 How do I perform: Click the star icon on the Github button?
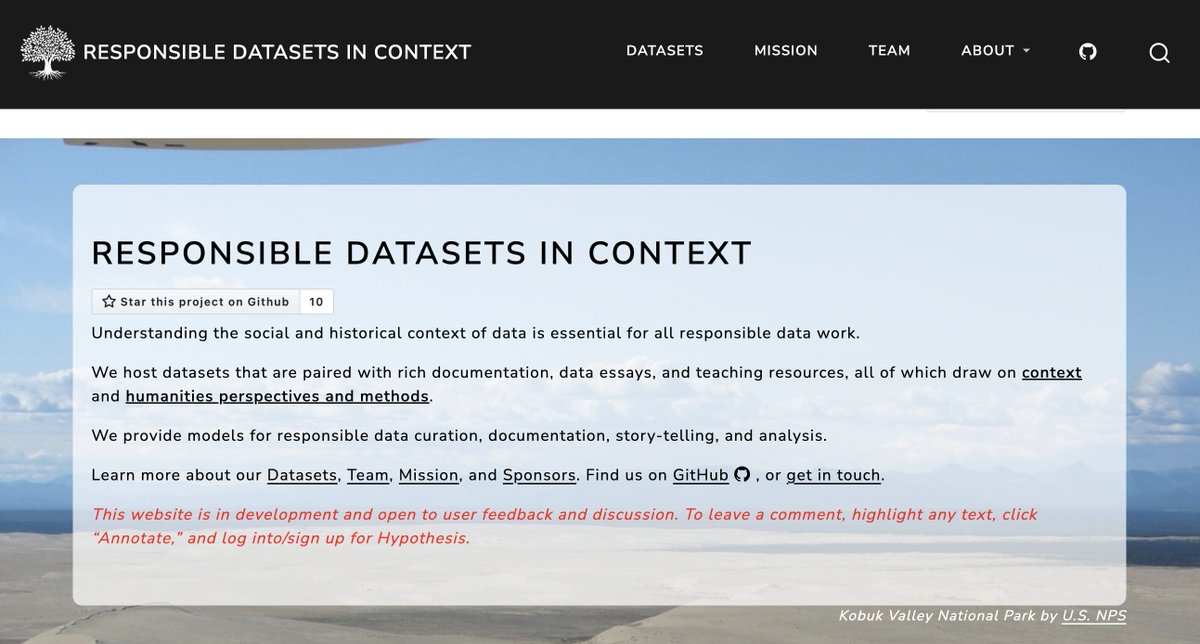(x=107, y=301)
